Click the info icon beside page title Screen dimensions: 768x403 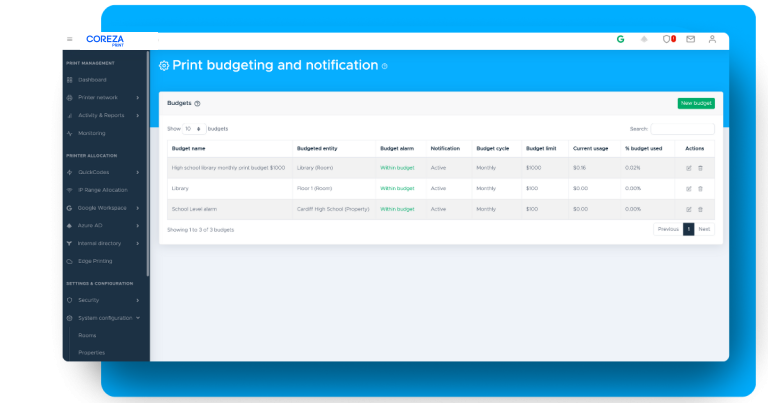[x=385, y=66]
